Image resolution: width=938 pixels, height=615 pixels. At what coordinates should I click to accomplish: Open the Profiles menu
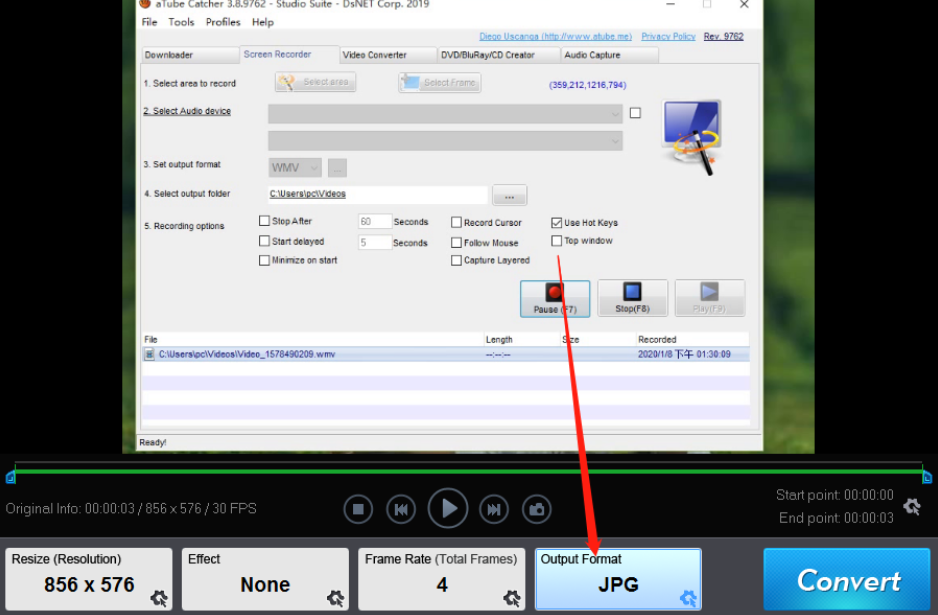(223, 22)
